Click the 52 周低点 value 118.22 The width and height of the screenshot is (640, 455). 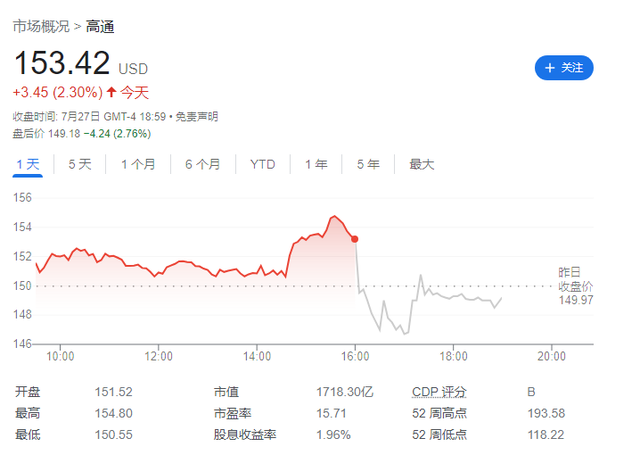click(546, 435)
